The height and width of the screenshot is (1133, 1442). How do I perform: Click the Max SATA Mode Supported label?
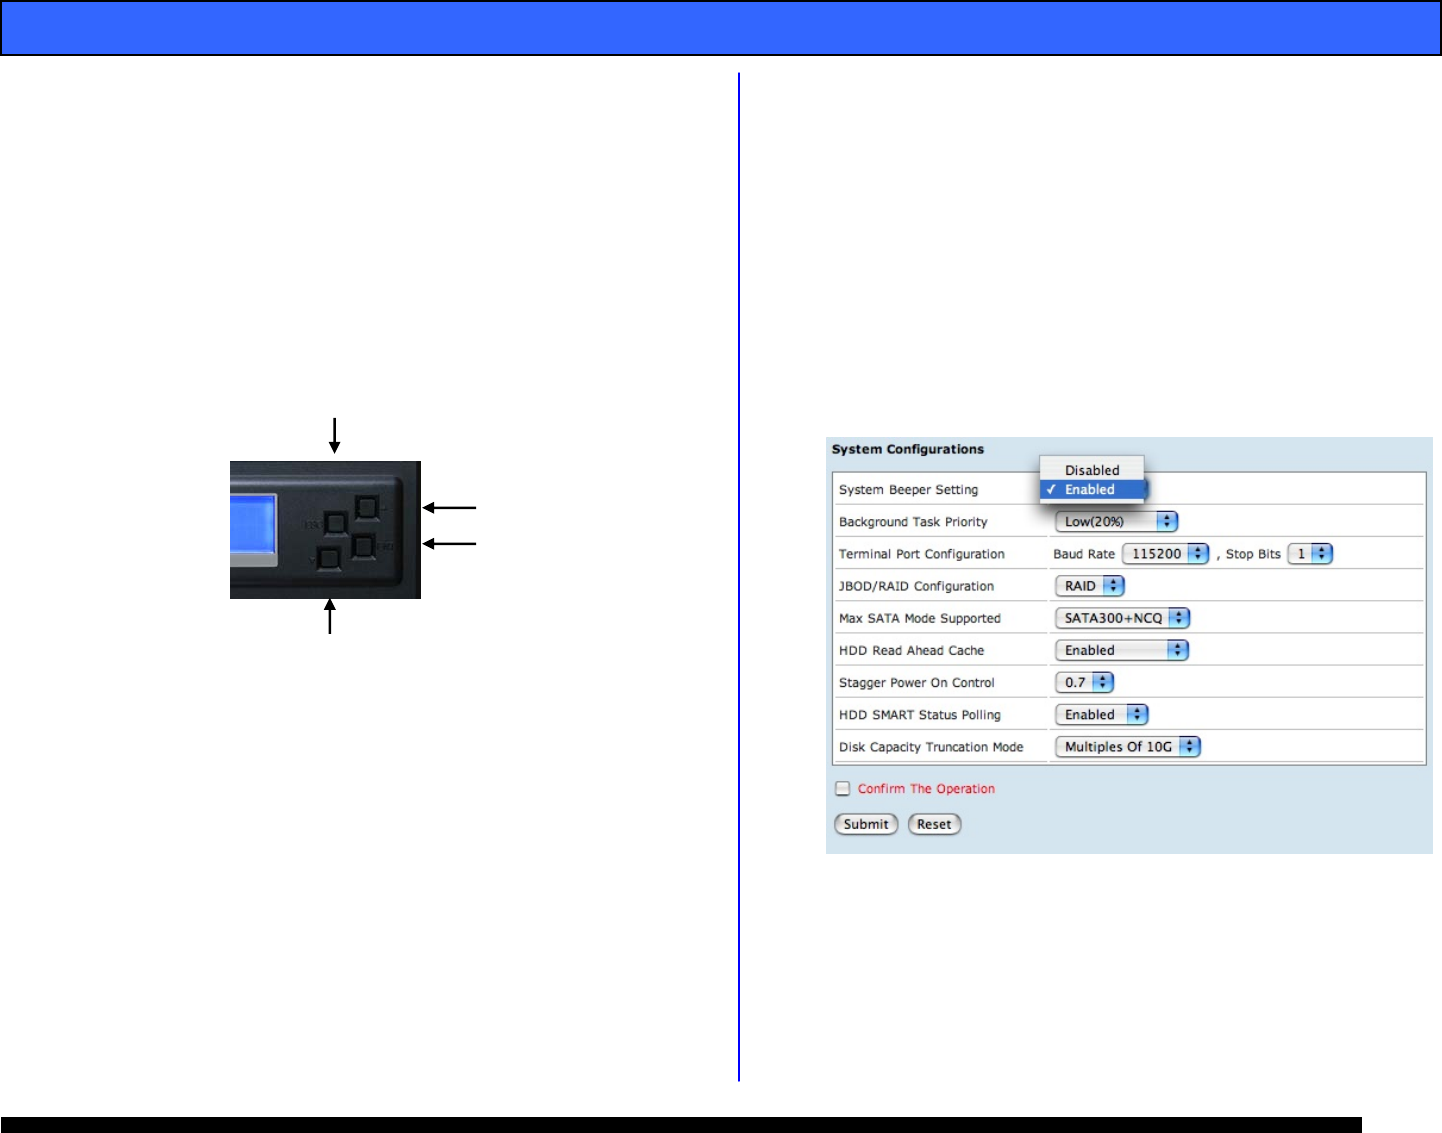pyautogui.click(x=920, y=618)
